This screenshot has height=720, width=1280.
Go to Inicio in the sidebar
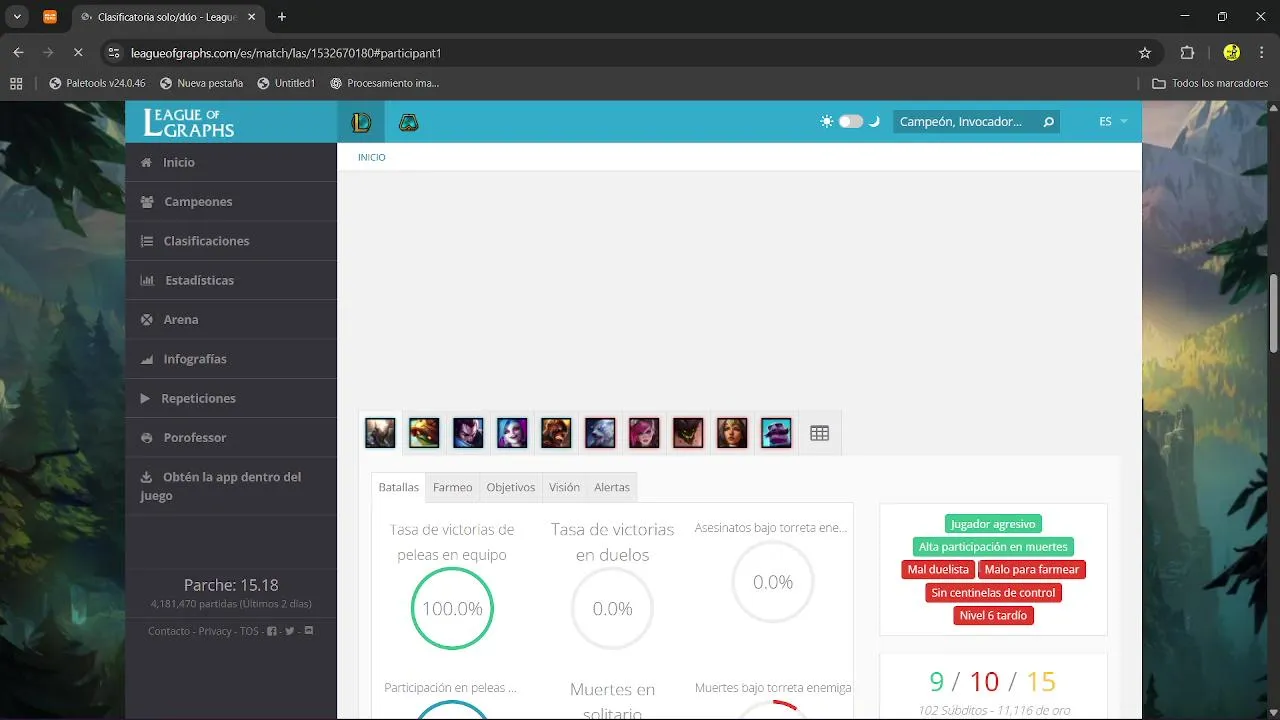pyautogui.click(x=231, y=162)
